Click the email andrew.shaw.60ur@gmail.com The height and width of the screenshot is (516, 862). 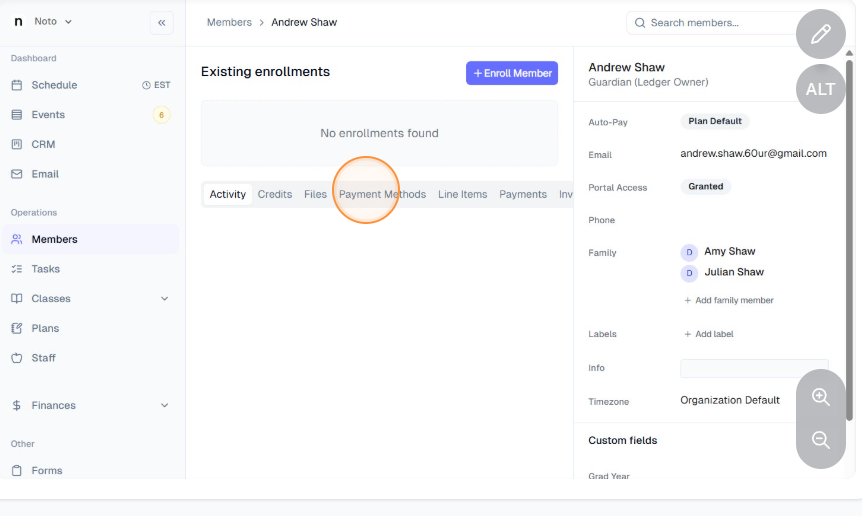(x=753, y=154)
